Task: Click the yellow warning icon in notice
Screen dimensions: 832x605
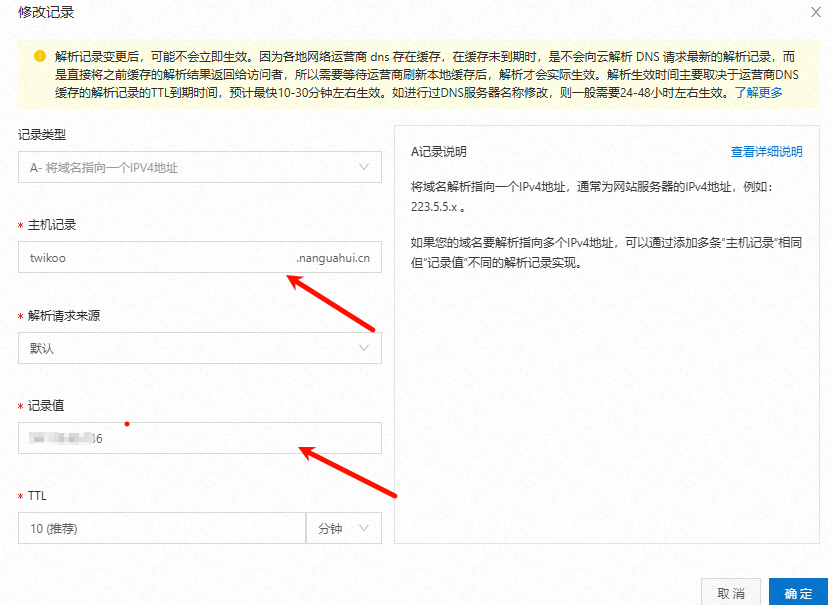Action: (x=40, y=56)
